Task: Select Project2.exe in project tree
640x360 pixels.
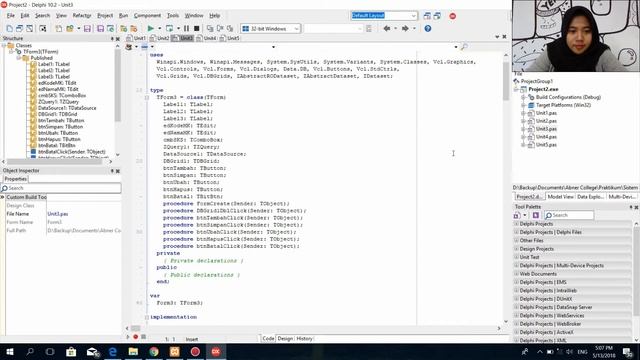Action: pyautogui.click(x=543, y=89)
